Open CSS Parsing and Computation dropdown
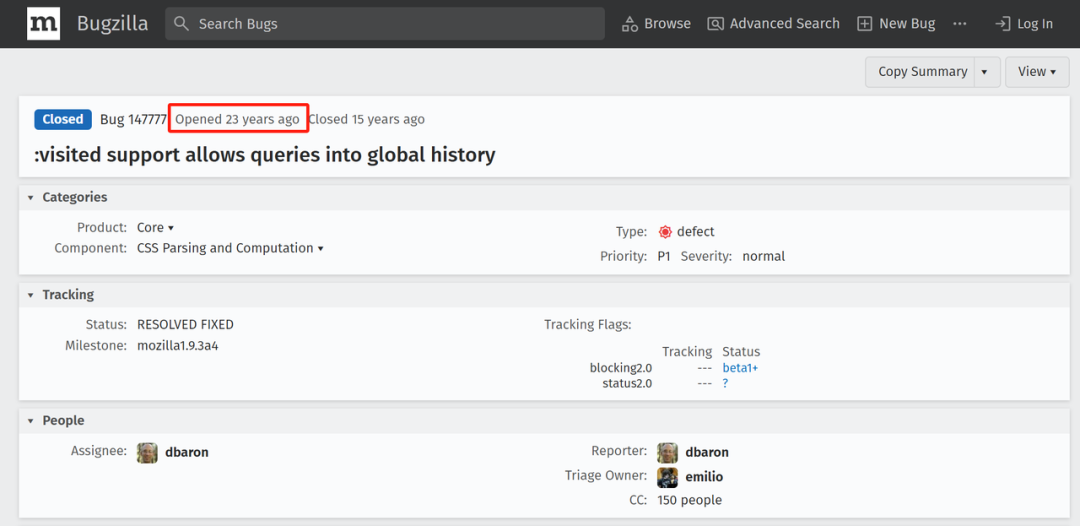Image resolution: width=1080 pixels, height=526 pixels. [230, 248]
